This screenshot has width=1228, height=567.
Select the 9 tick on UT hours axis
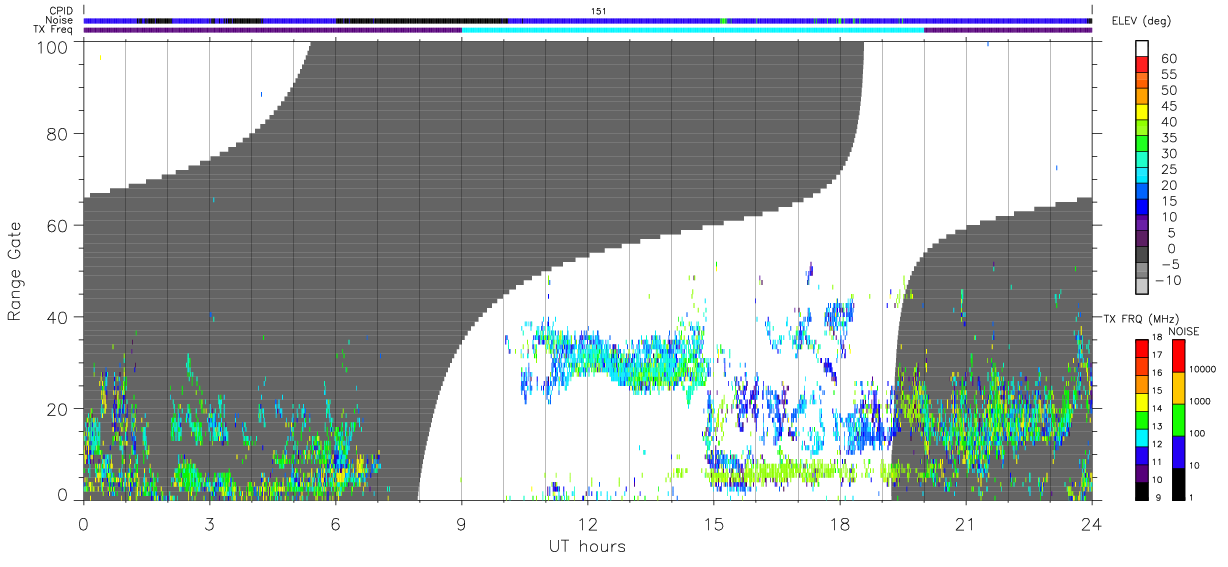coord(461,523)
